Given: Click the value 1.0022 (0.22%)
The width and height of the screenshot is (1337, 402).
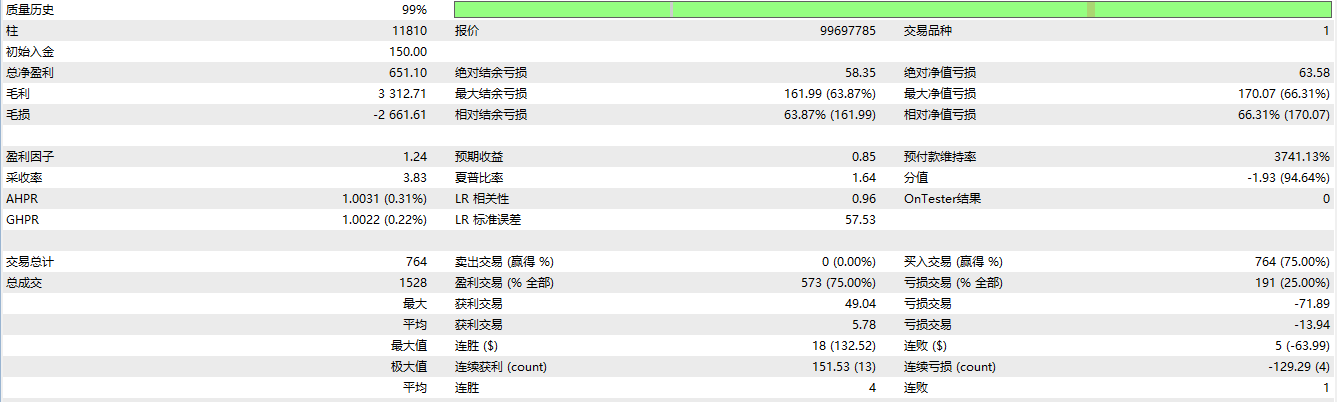Looking at the screenshot, I should 385,220.
